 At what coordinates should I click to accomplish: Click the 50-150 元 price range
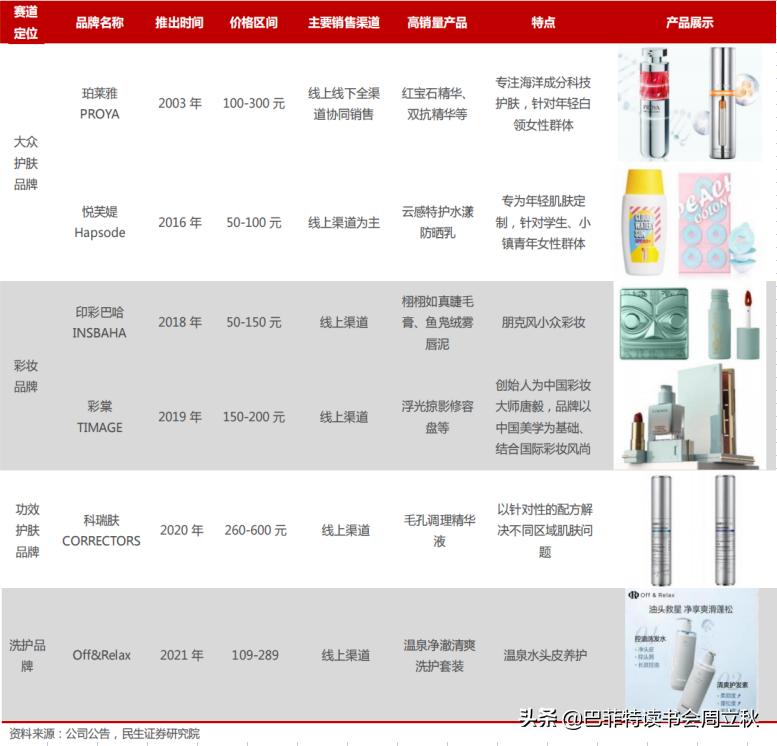point(254,322)
